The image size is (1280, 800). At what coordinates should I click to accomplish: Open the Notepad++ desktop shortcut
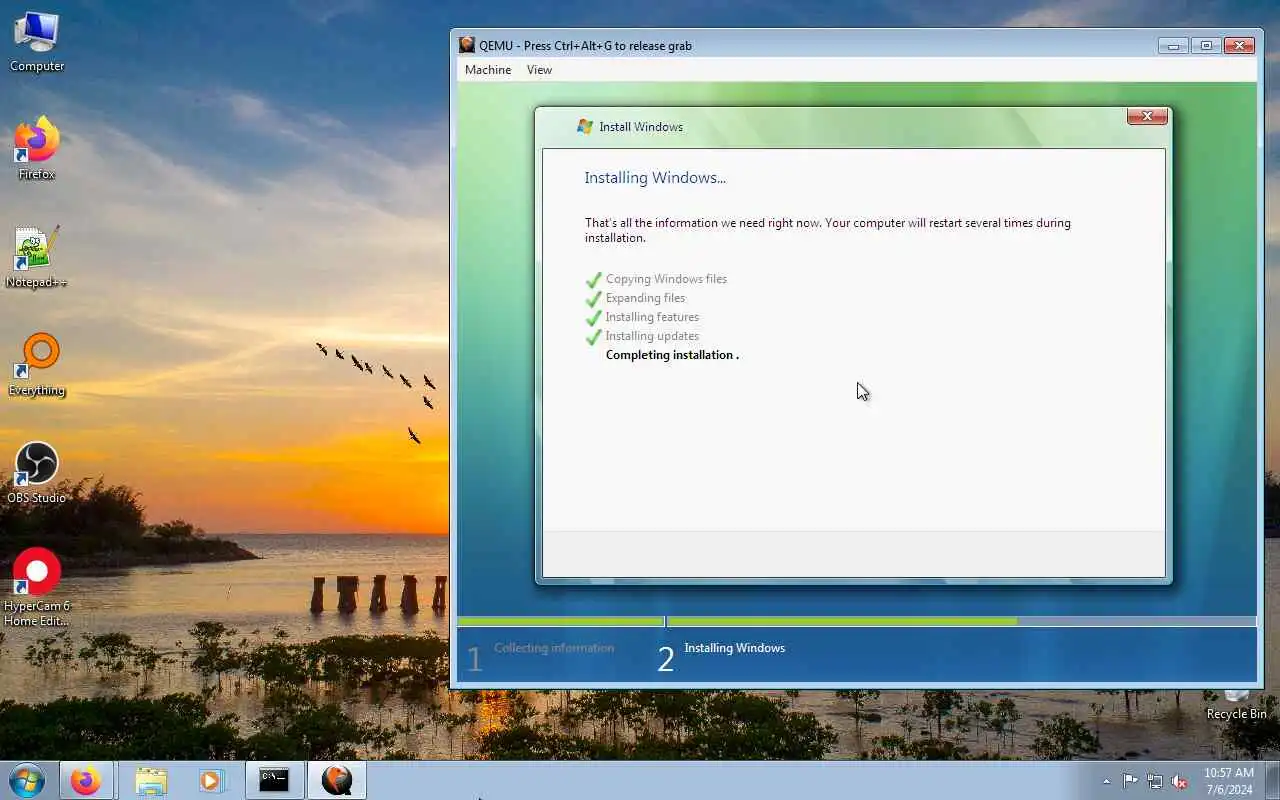click(x=37, y=257)
